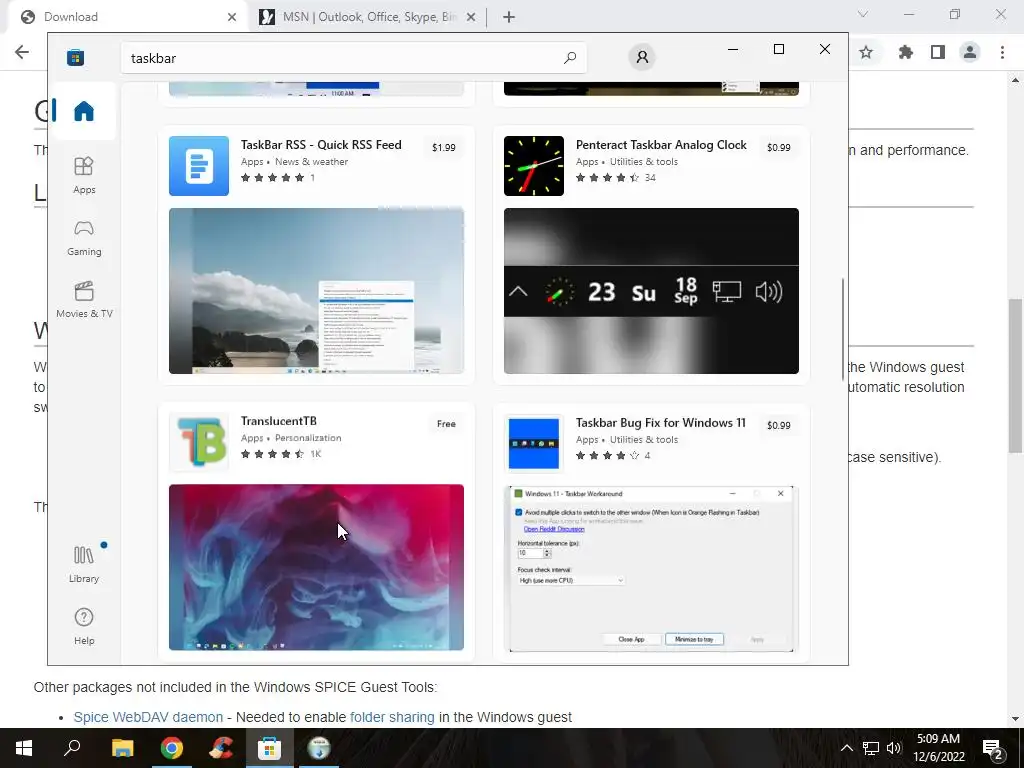Open Chrome's profile avatar
This screenshot has height=768, width=1024.
tap(970, 52)
